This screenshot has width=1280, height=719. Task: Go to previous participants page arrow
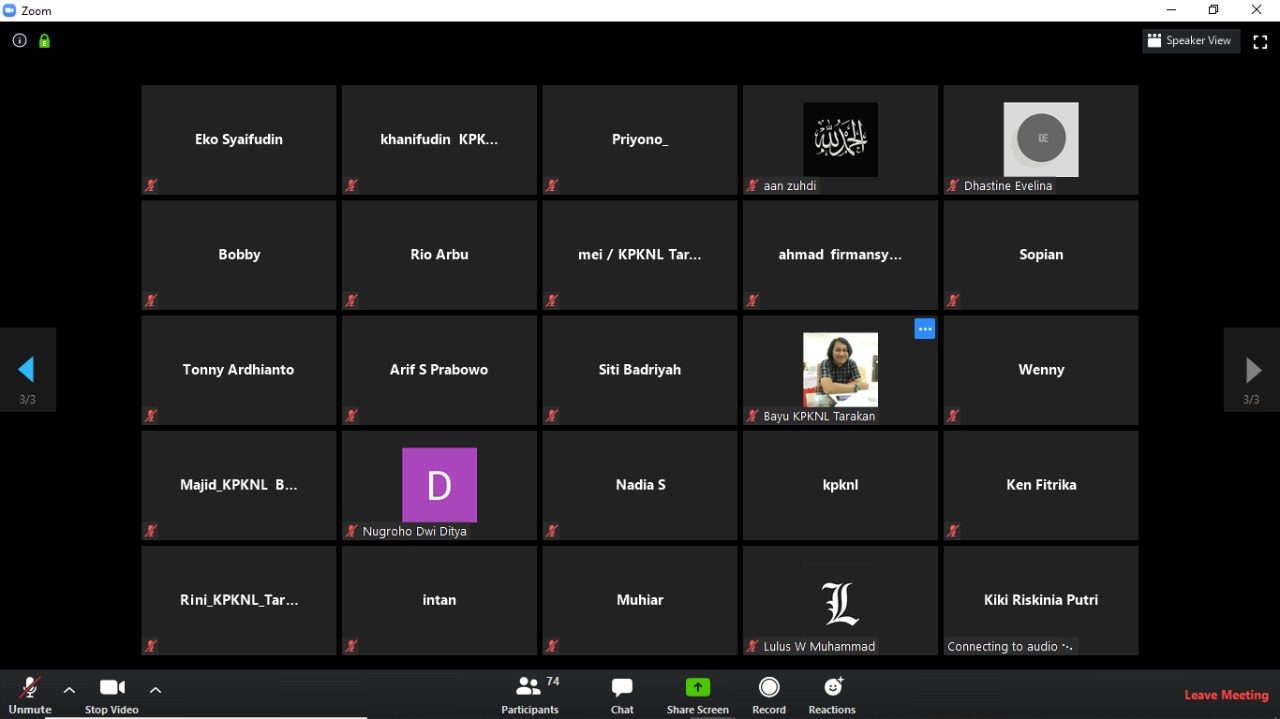[27, 370]
